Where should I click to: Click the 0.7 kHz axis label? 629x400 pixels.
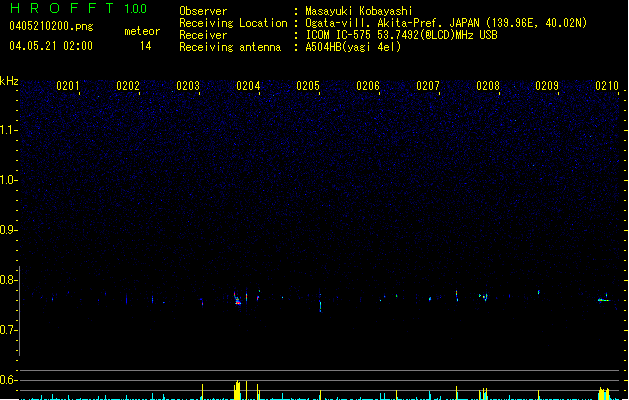click(8, 330)
